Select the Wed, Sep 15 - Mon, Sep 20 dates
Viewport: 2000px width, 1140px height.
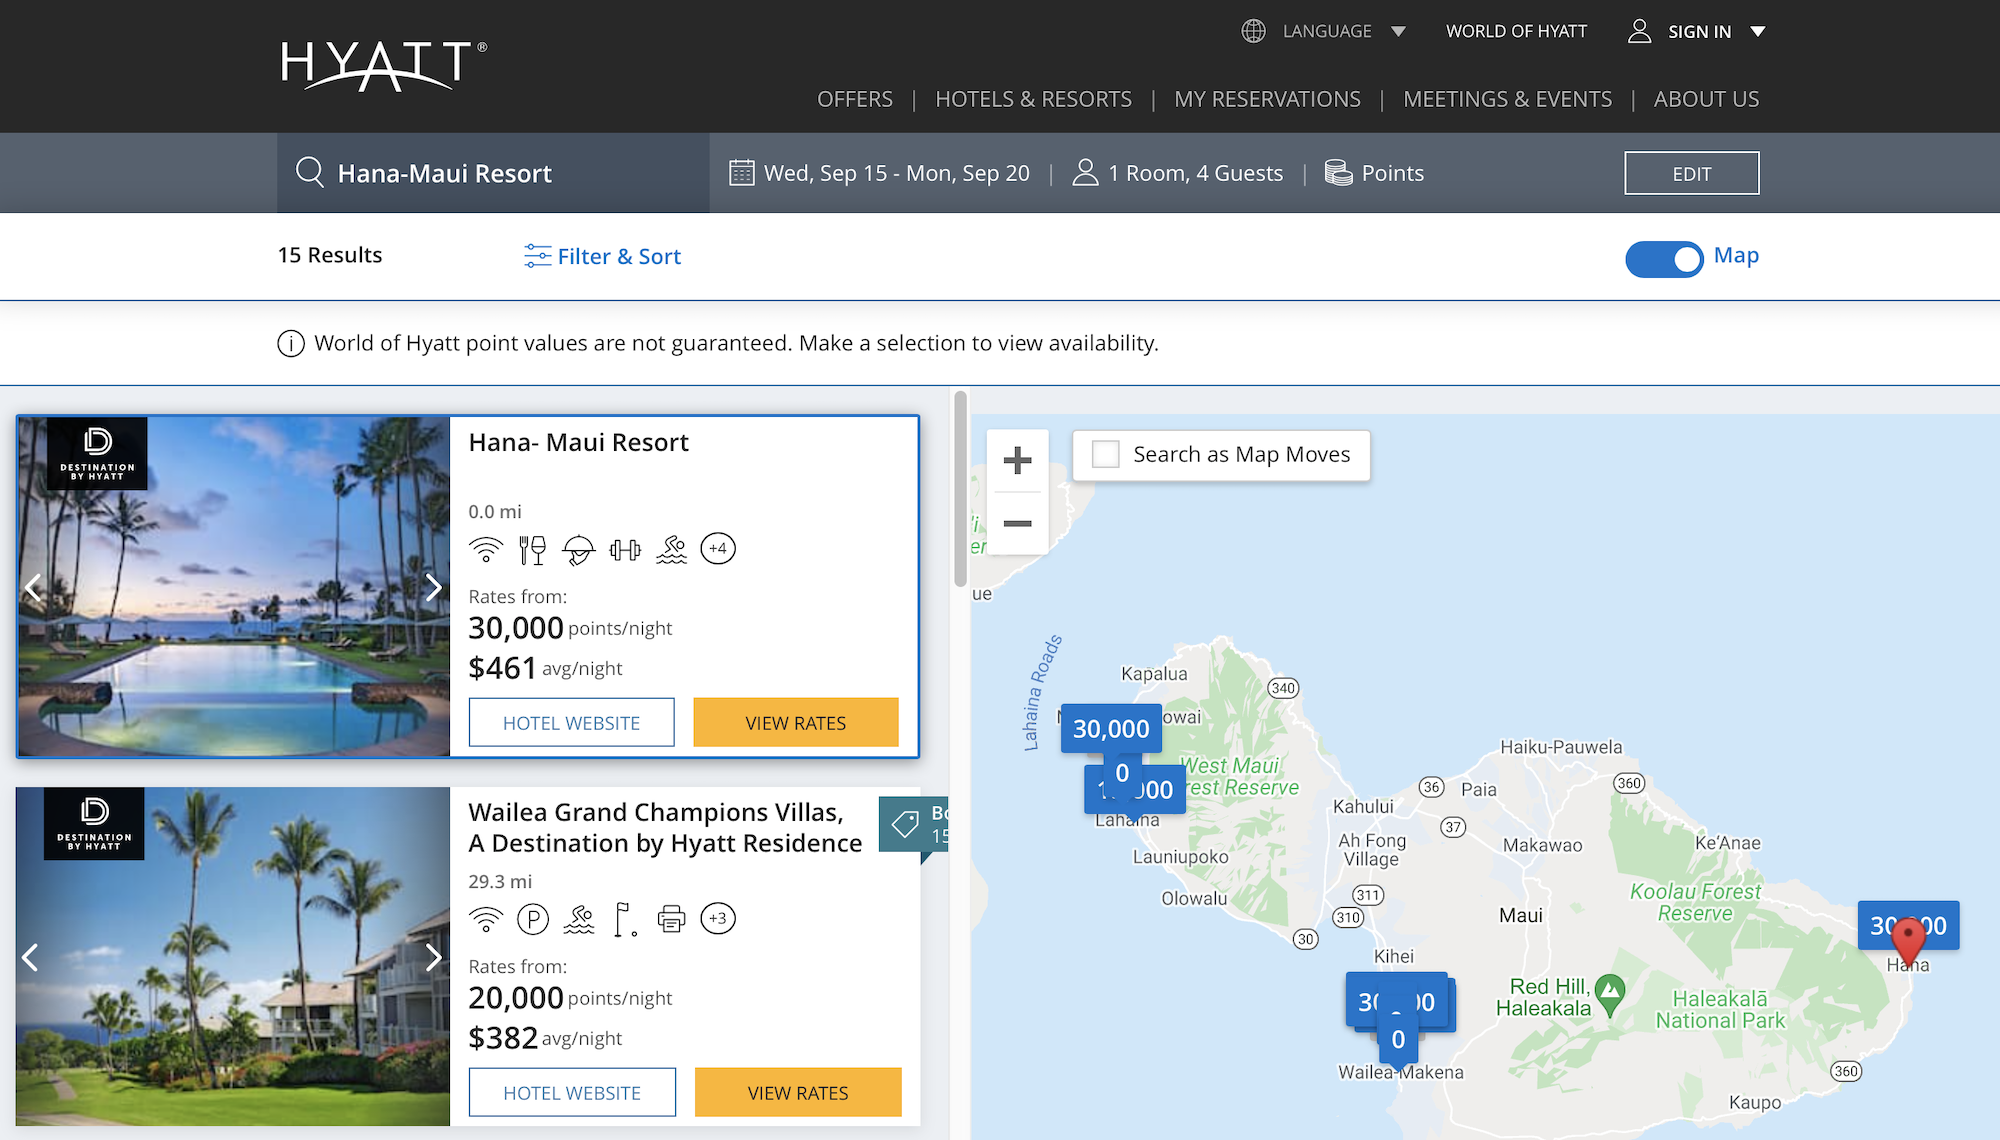pos(897,173)
